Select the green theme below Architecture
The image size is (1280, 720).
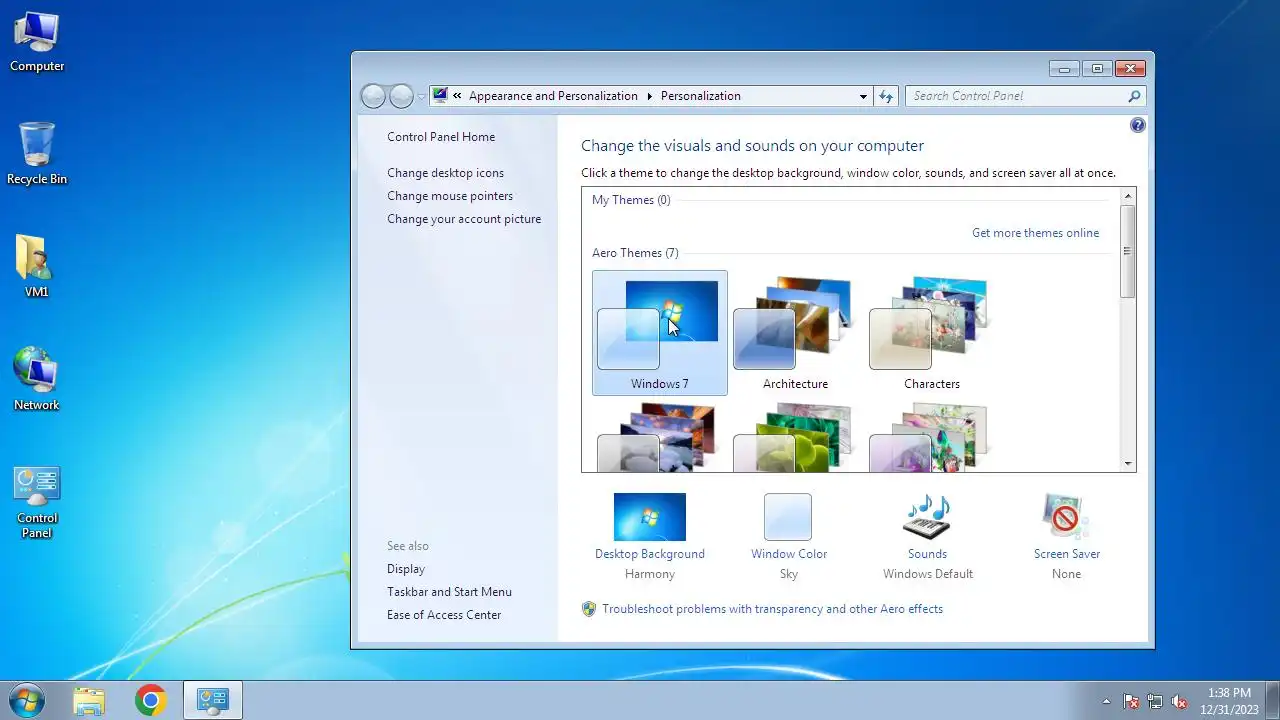[794, 437]
